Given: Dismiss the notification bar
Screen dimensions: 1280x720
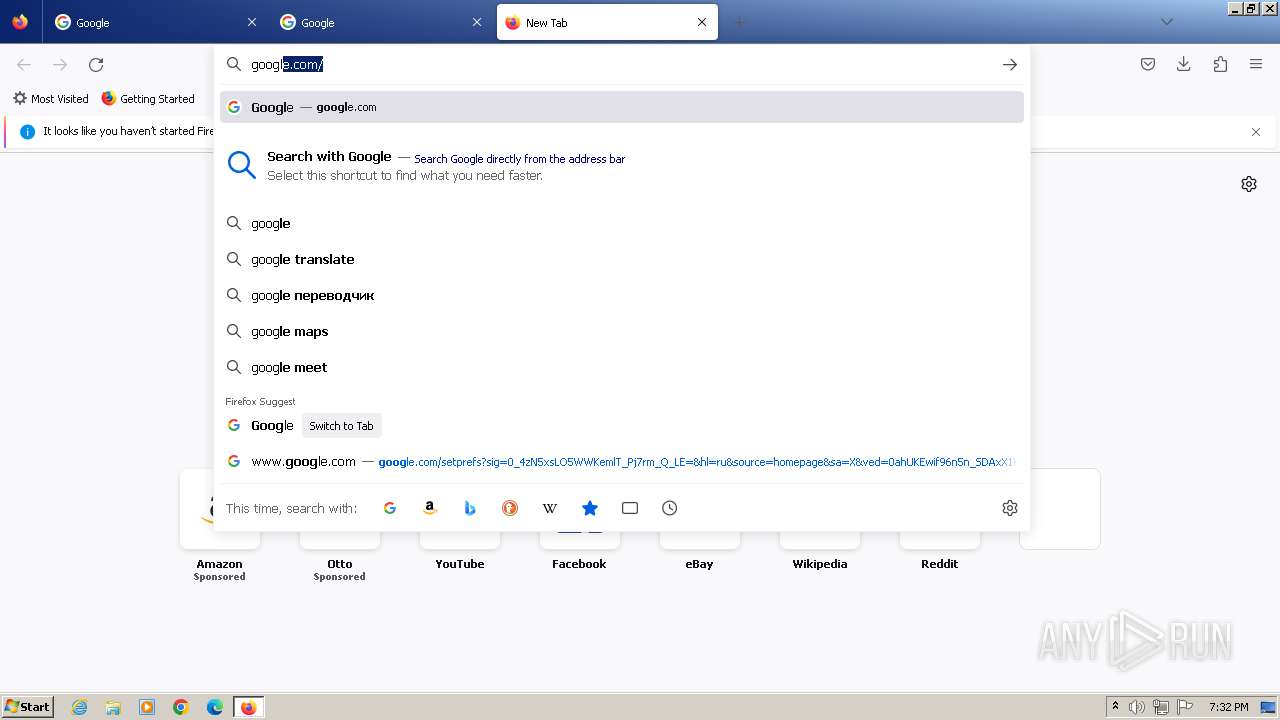Looking at the screenshot, I should [1256, 132].
